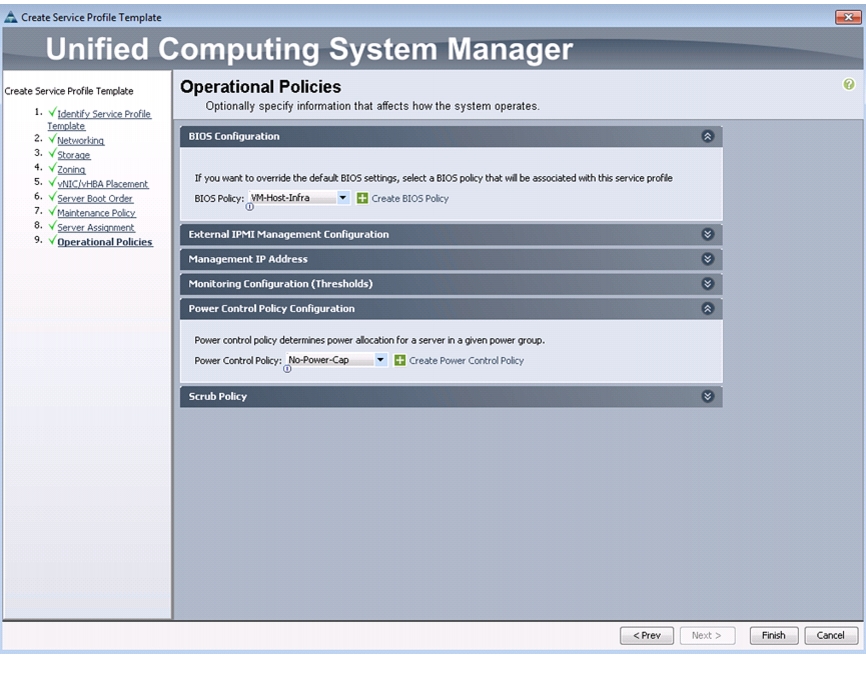
Task: Click the green plus icon for Create BIOS Policy
Action: (362, 198)
